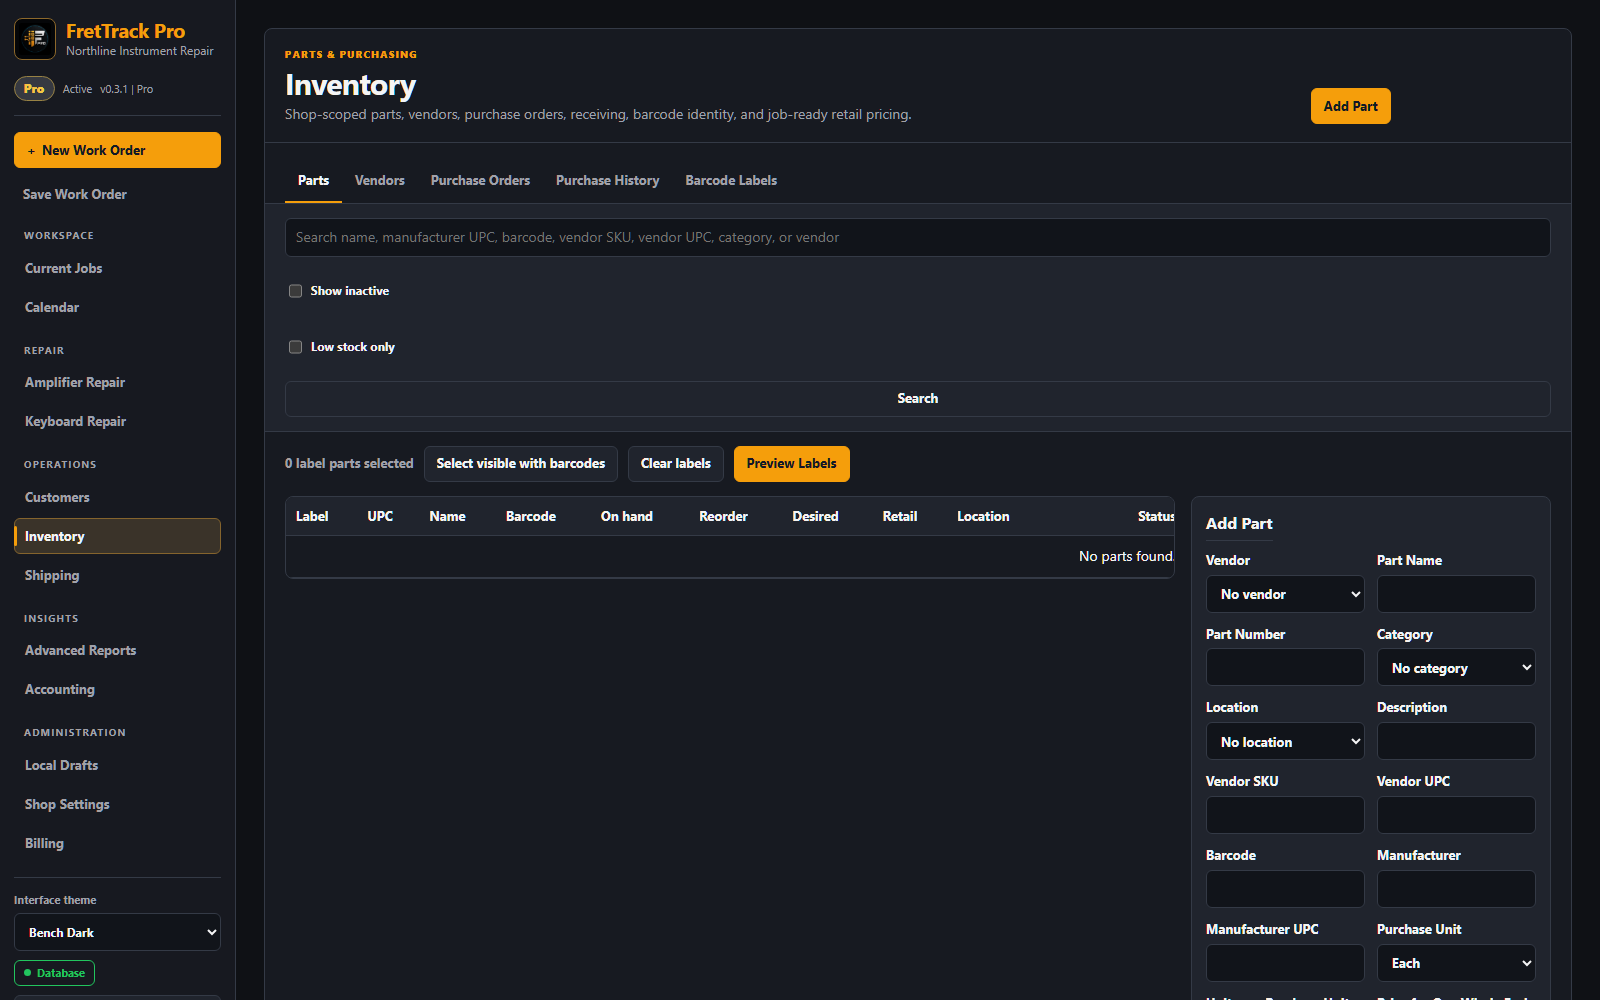Click the Database status indicator
The height and width of the screenshot is (1000, 1600).
[54, 973]
